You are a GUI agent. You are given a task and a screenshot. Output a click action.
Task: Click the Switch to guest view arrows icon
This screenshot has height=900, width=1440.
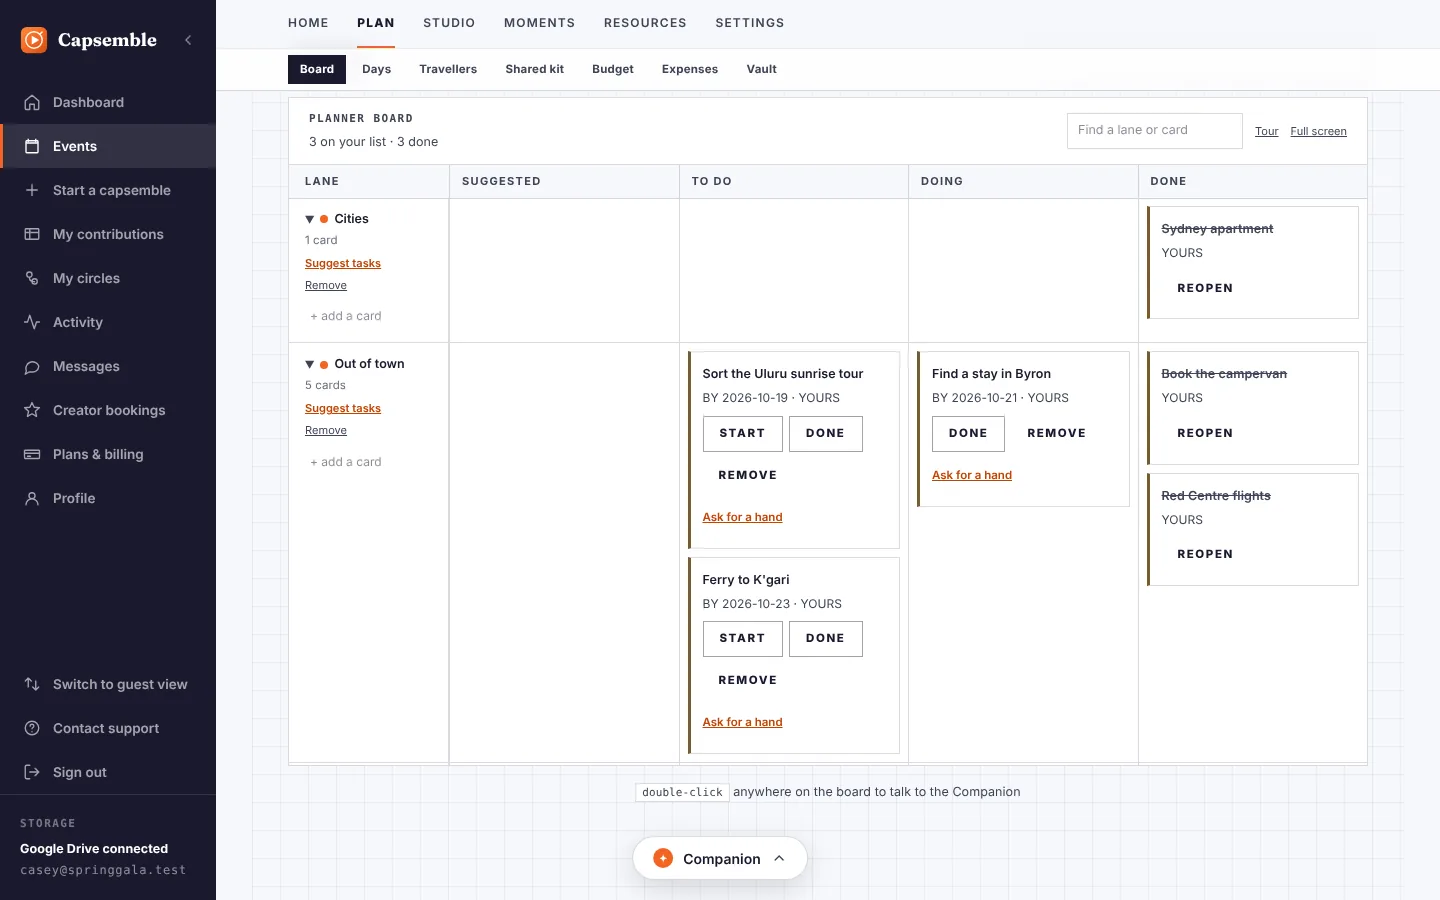(32, 684)
